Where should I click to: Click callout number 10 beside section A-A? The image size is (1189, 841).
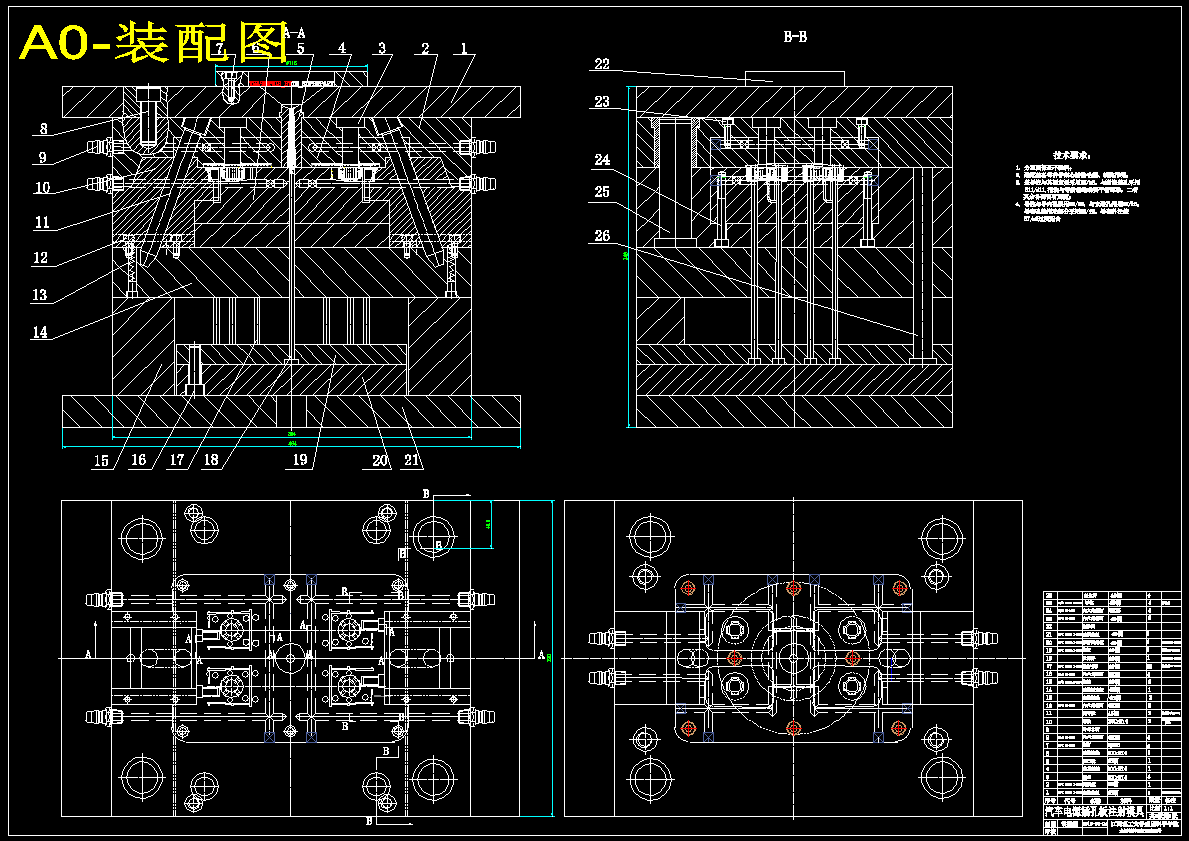[42, 188]
